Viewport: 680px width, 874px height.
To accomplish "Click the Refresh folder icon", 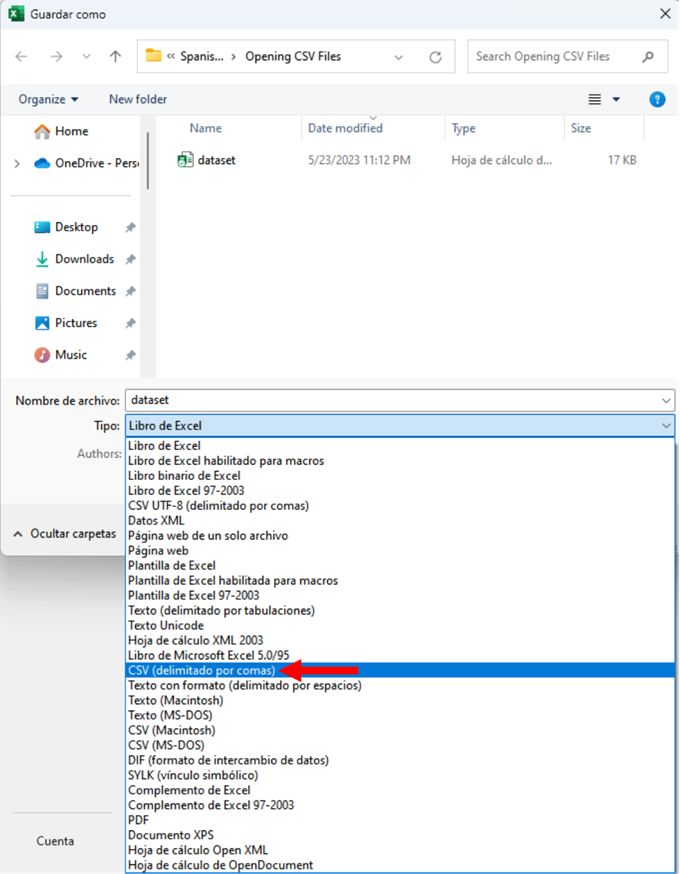I will click(435, 57).
